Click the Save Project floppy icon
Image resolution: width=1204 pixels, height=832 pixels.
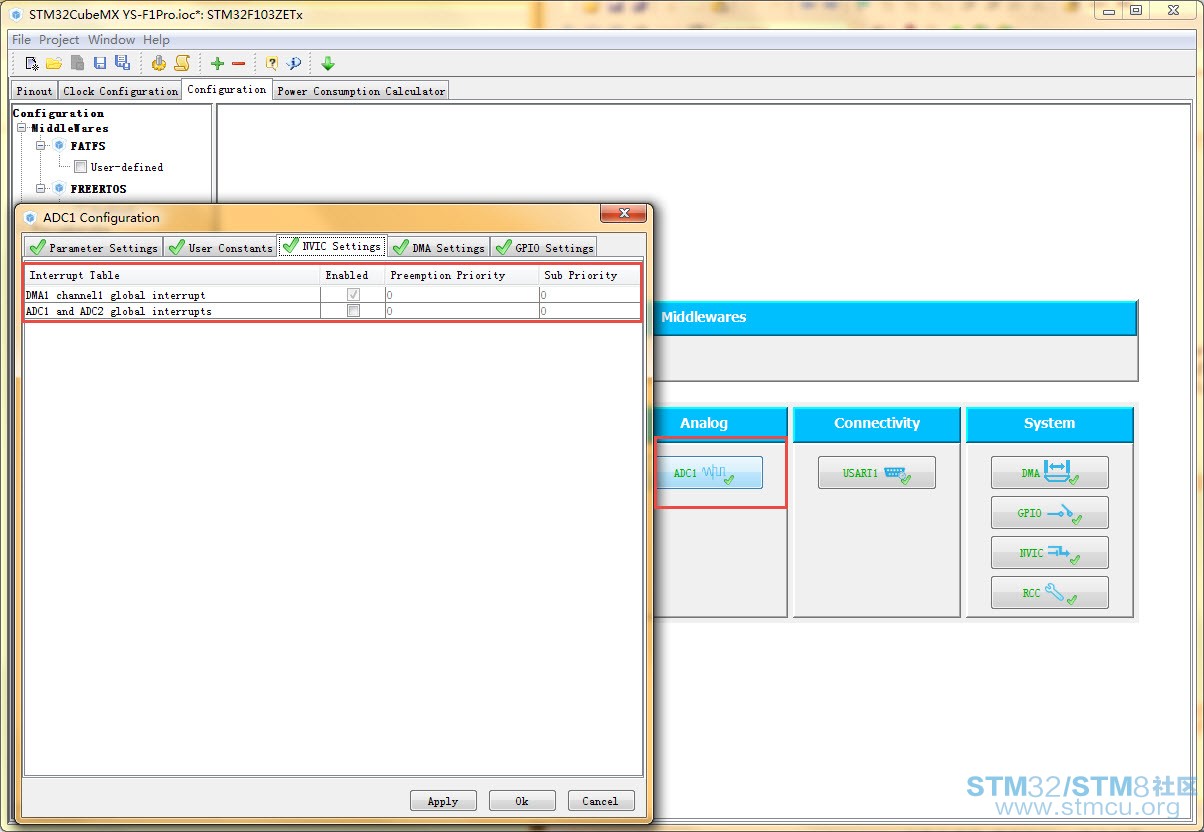[x=100, y=63]
